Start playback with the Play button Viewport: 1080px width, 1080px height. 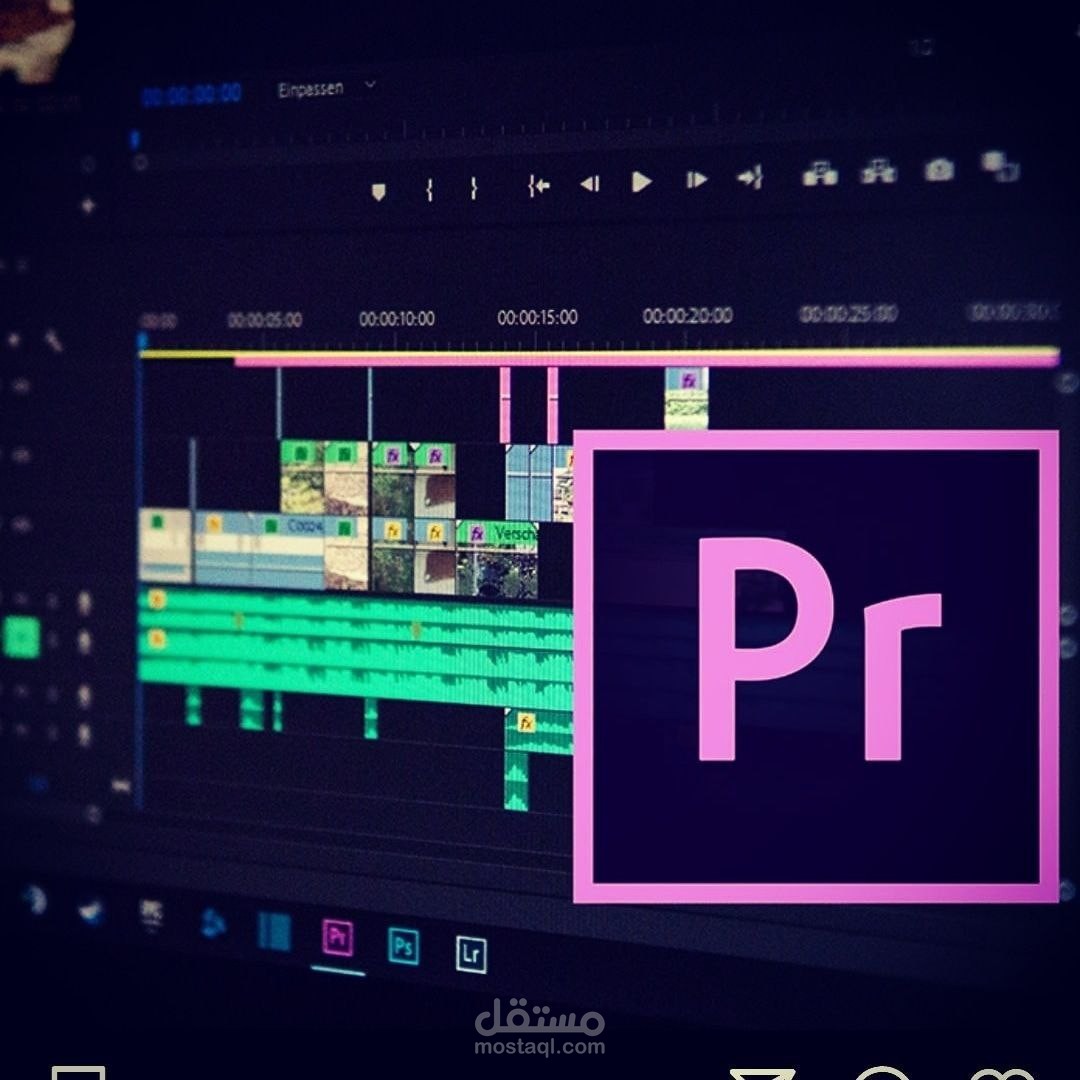[x=641, y=182]
